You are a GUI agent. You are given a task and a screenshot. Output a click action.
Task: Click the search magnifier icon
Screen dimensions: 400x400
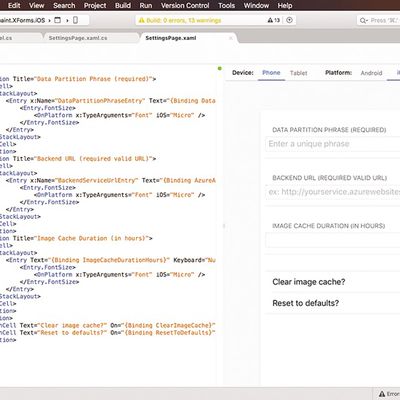click(363, 21)
